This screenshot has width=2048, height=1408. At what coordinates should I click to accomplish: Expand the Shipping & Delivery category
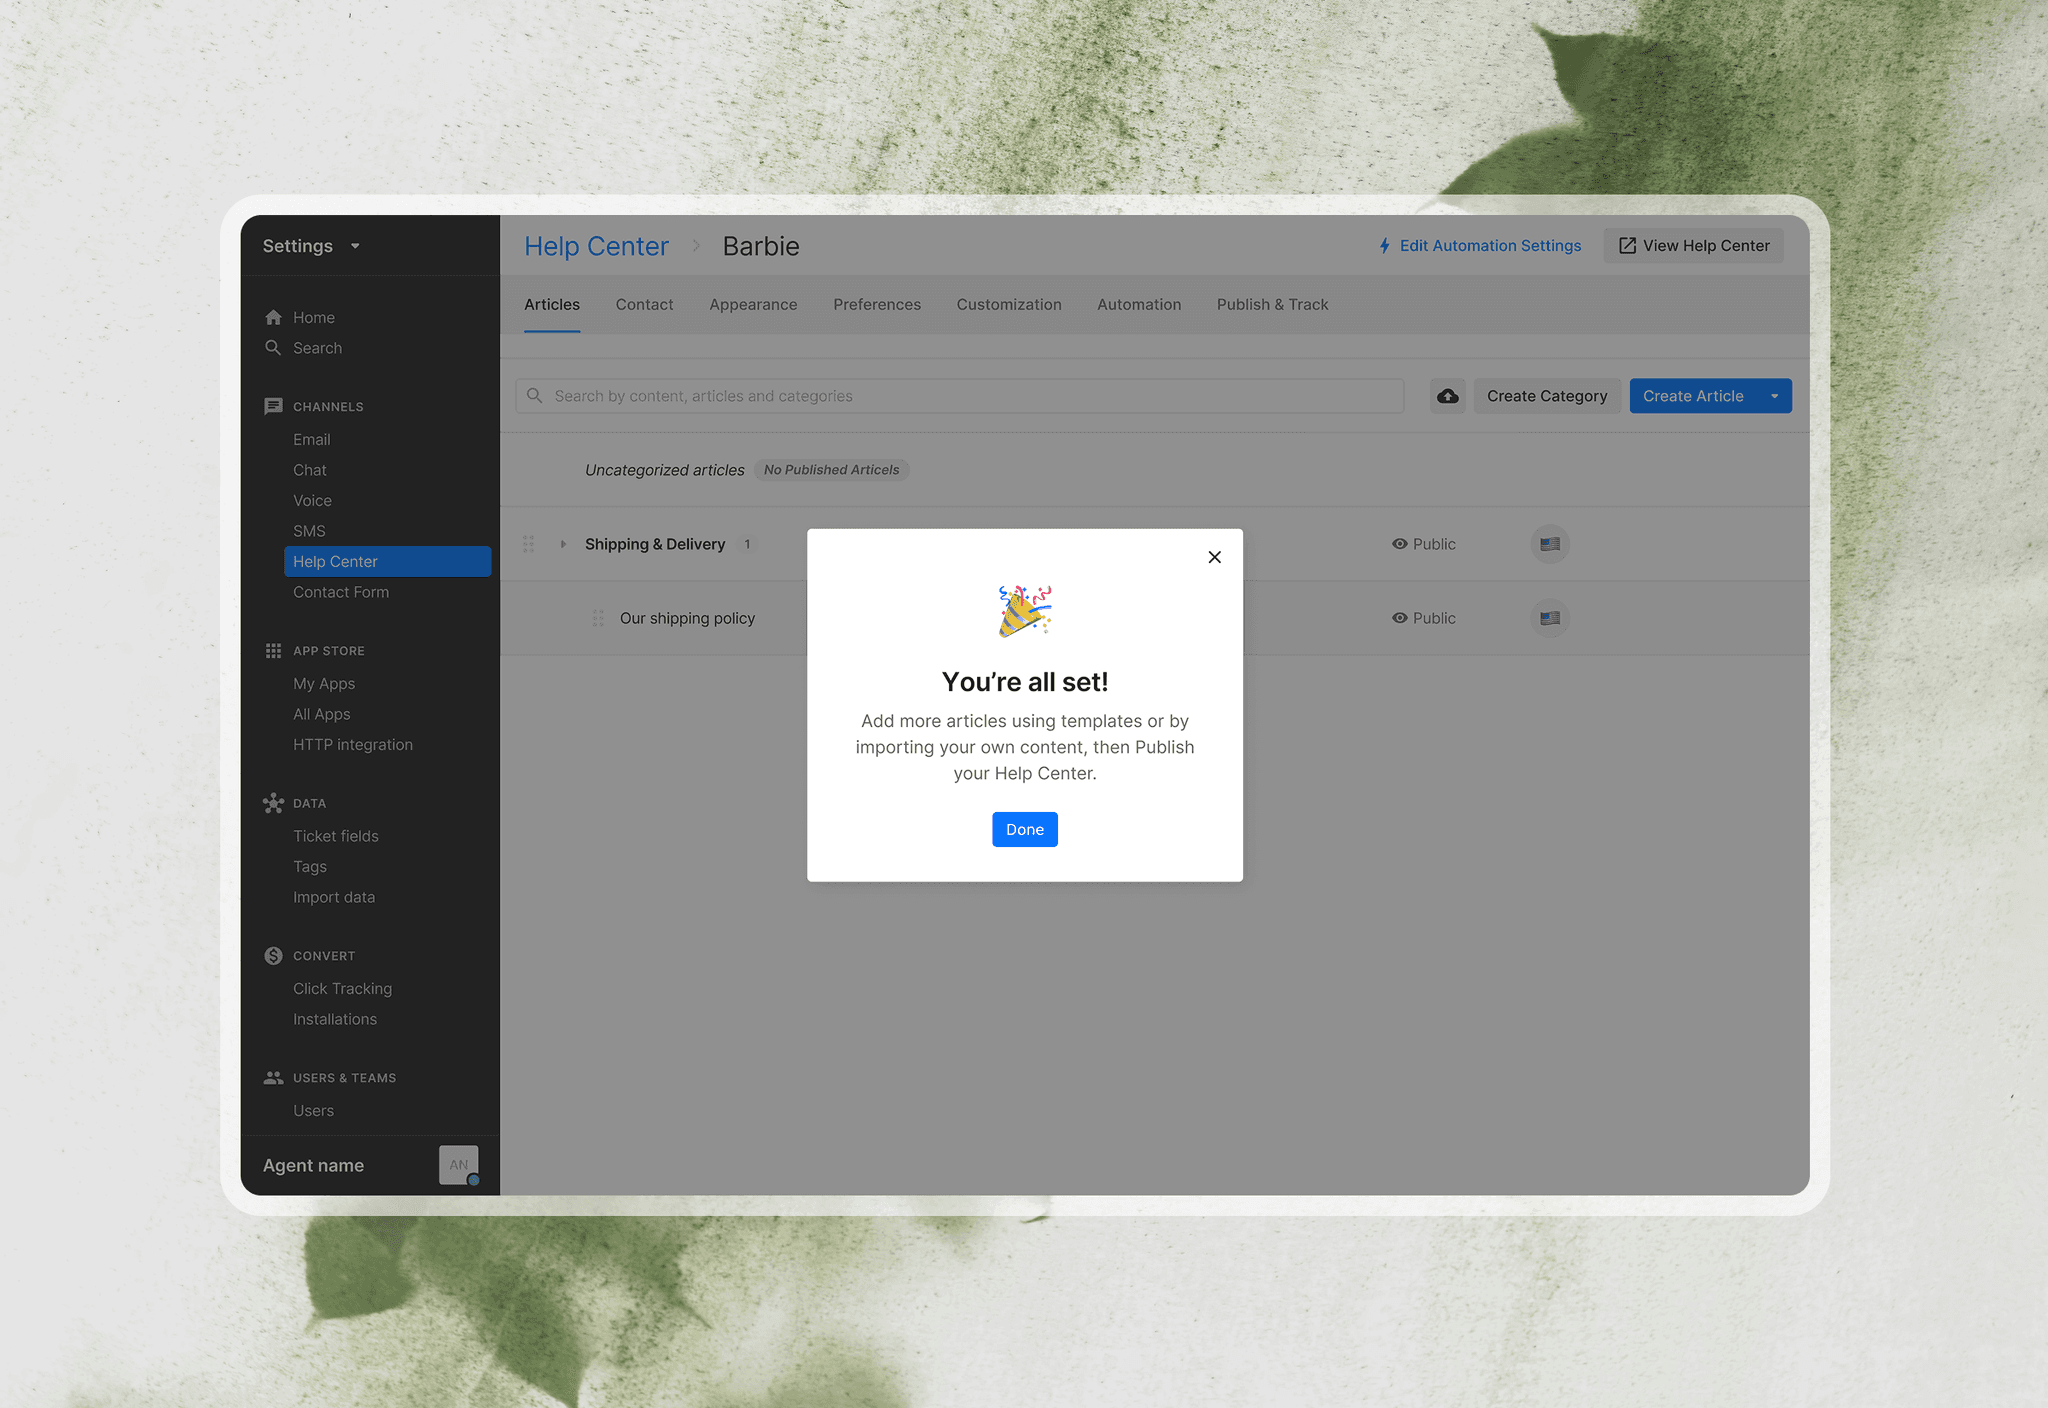563,544
